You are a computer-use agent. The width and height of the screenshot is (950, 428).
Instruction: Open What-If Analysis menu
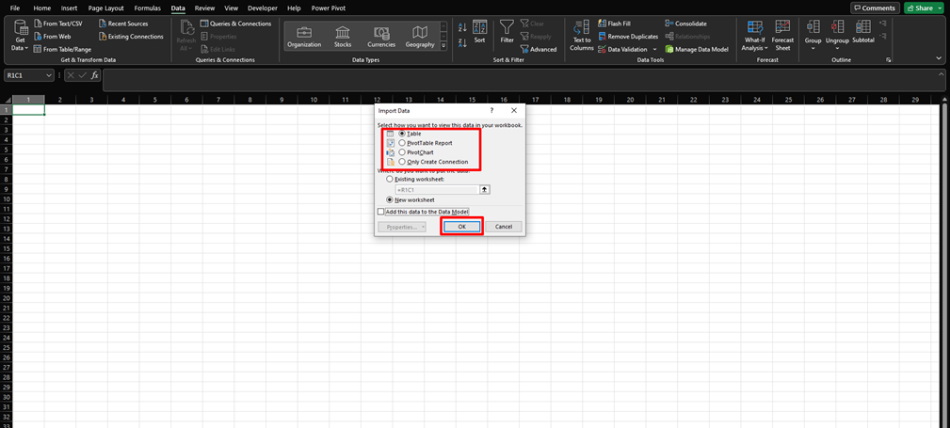pyautogui.click(x=755, y=35)
